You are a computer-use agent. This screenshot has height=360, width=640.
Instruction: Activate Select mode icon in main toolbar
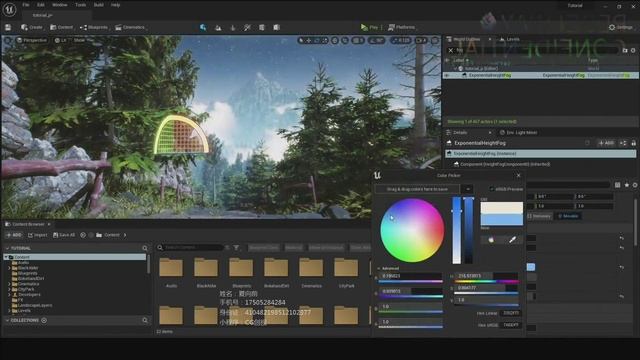point(203,27)
